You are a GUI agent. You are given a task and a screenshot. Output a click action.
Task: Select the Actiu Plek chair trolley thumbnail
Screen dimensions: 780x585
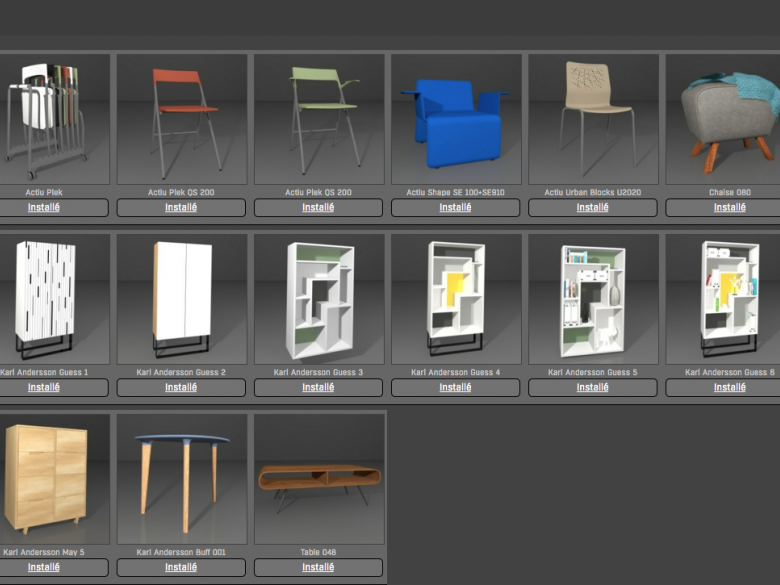pyautogui.click(x=54, y=119)
